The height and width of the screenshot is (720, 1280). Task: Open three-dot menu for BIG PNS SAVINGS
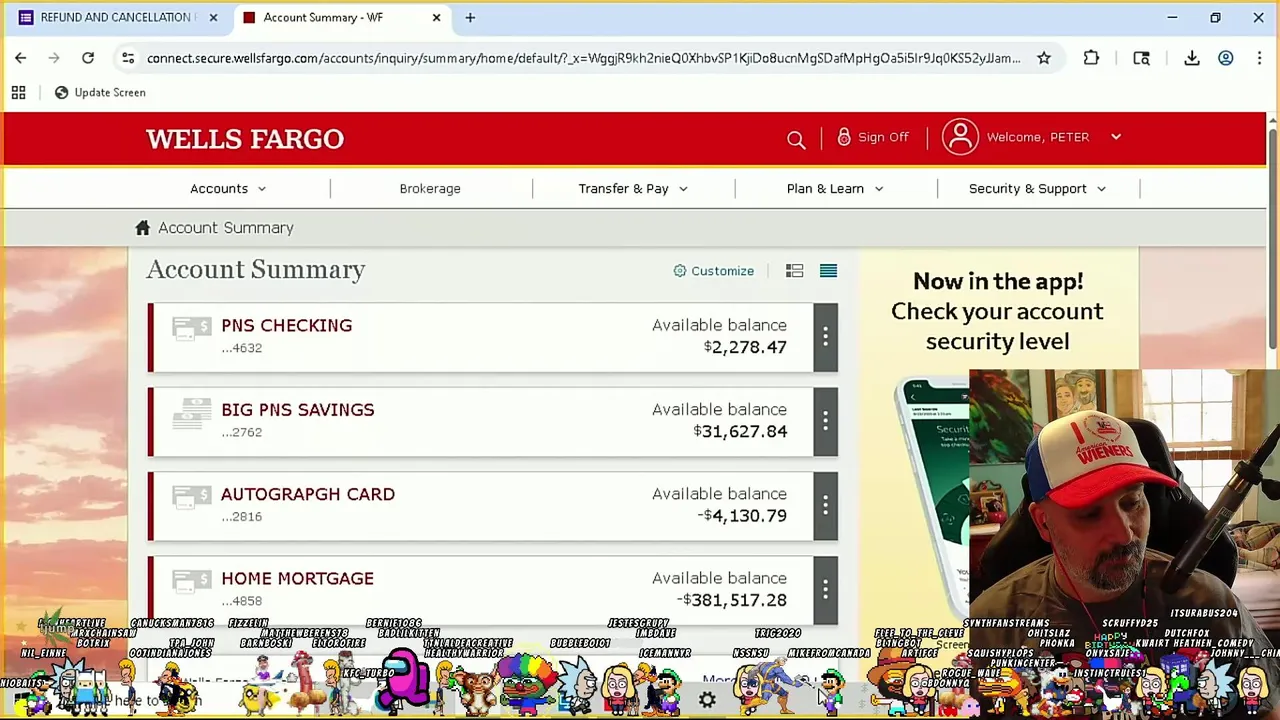(825, 421)
